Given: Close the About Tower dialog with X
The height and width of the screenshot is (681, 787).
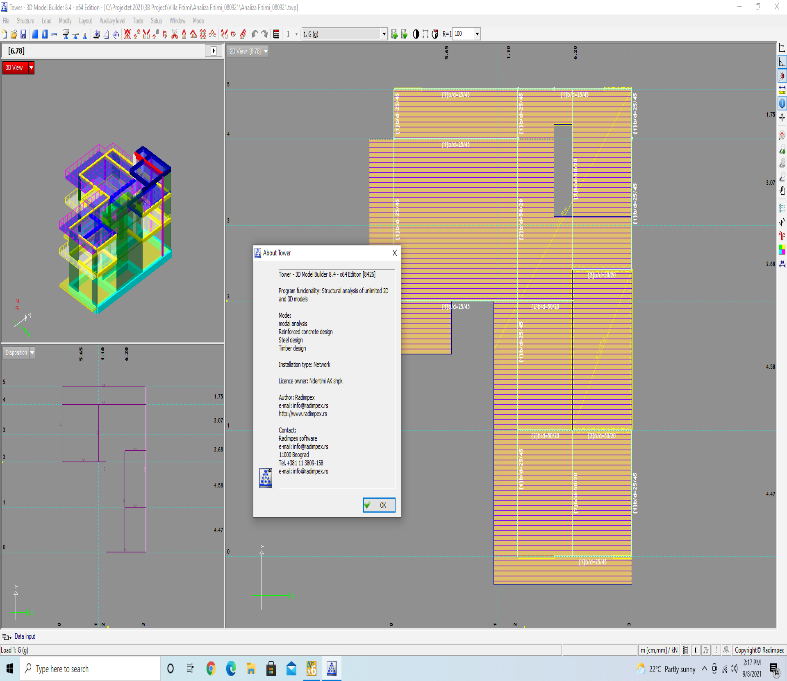Looking at the screenshot, I should coord(394,253).
